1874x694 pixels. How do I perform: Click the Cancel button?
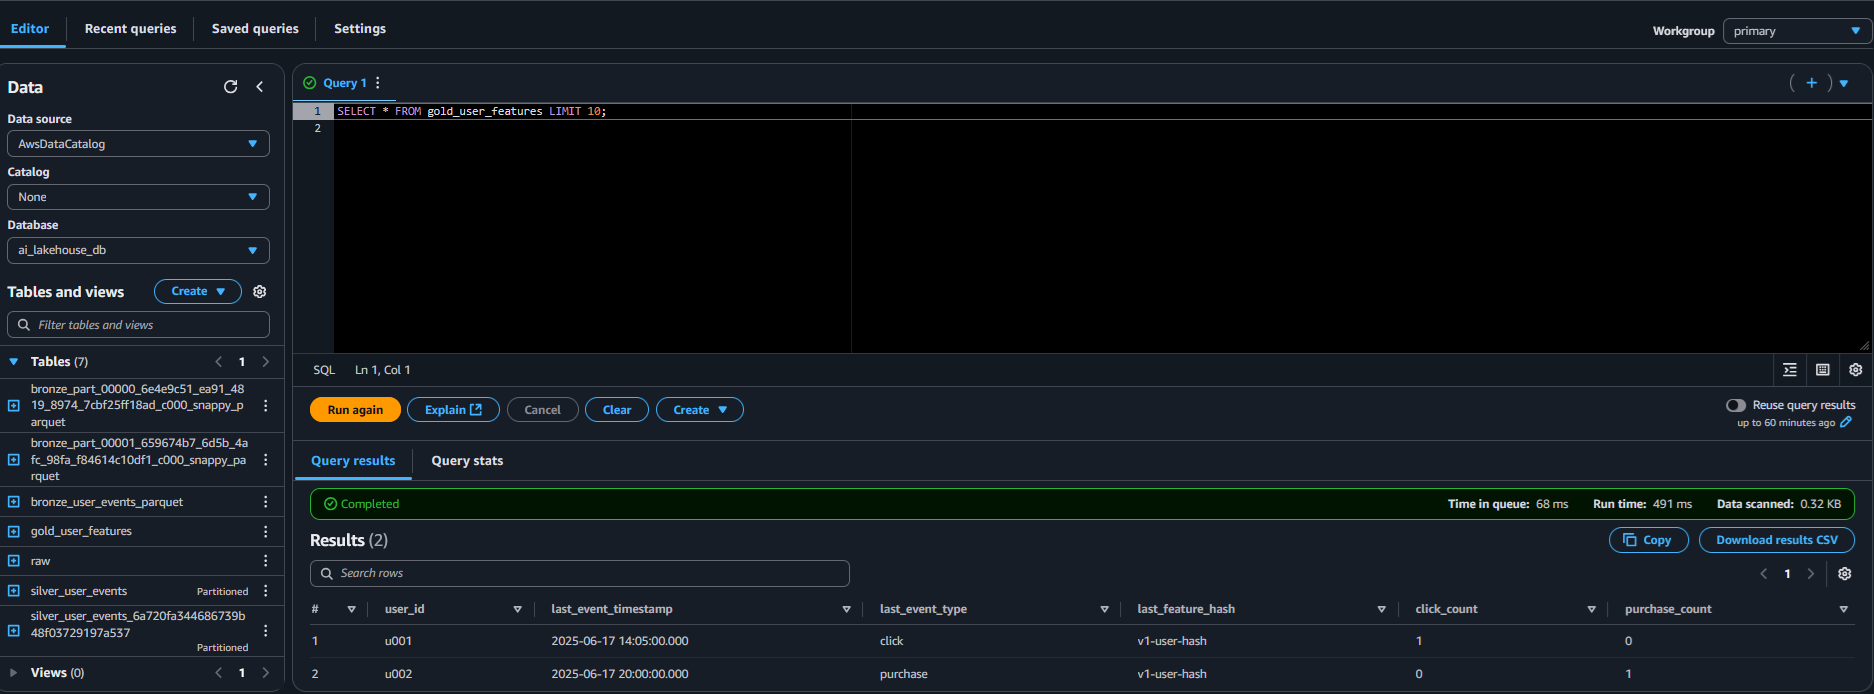543,410
